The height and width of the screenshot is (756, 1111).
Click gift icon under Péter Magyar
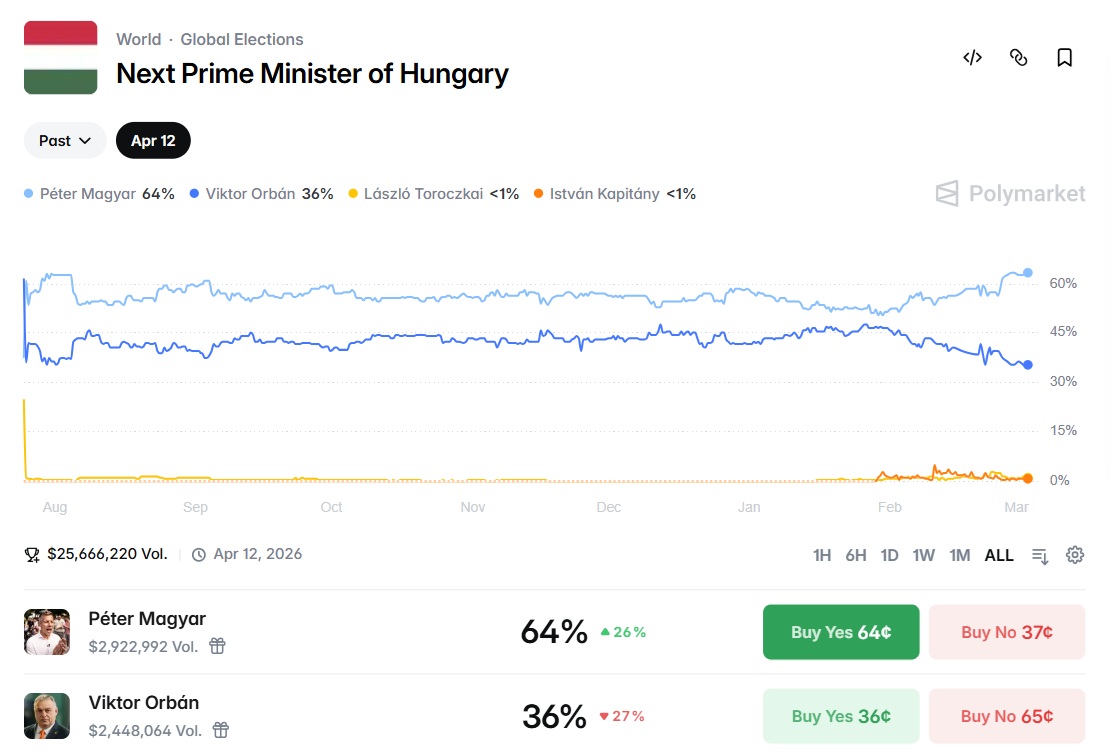(x=217, y=646)
